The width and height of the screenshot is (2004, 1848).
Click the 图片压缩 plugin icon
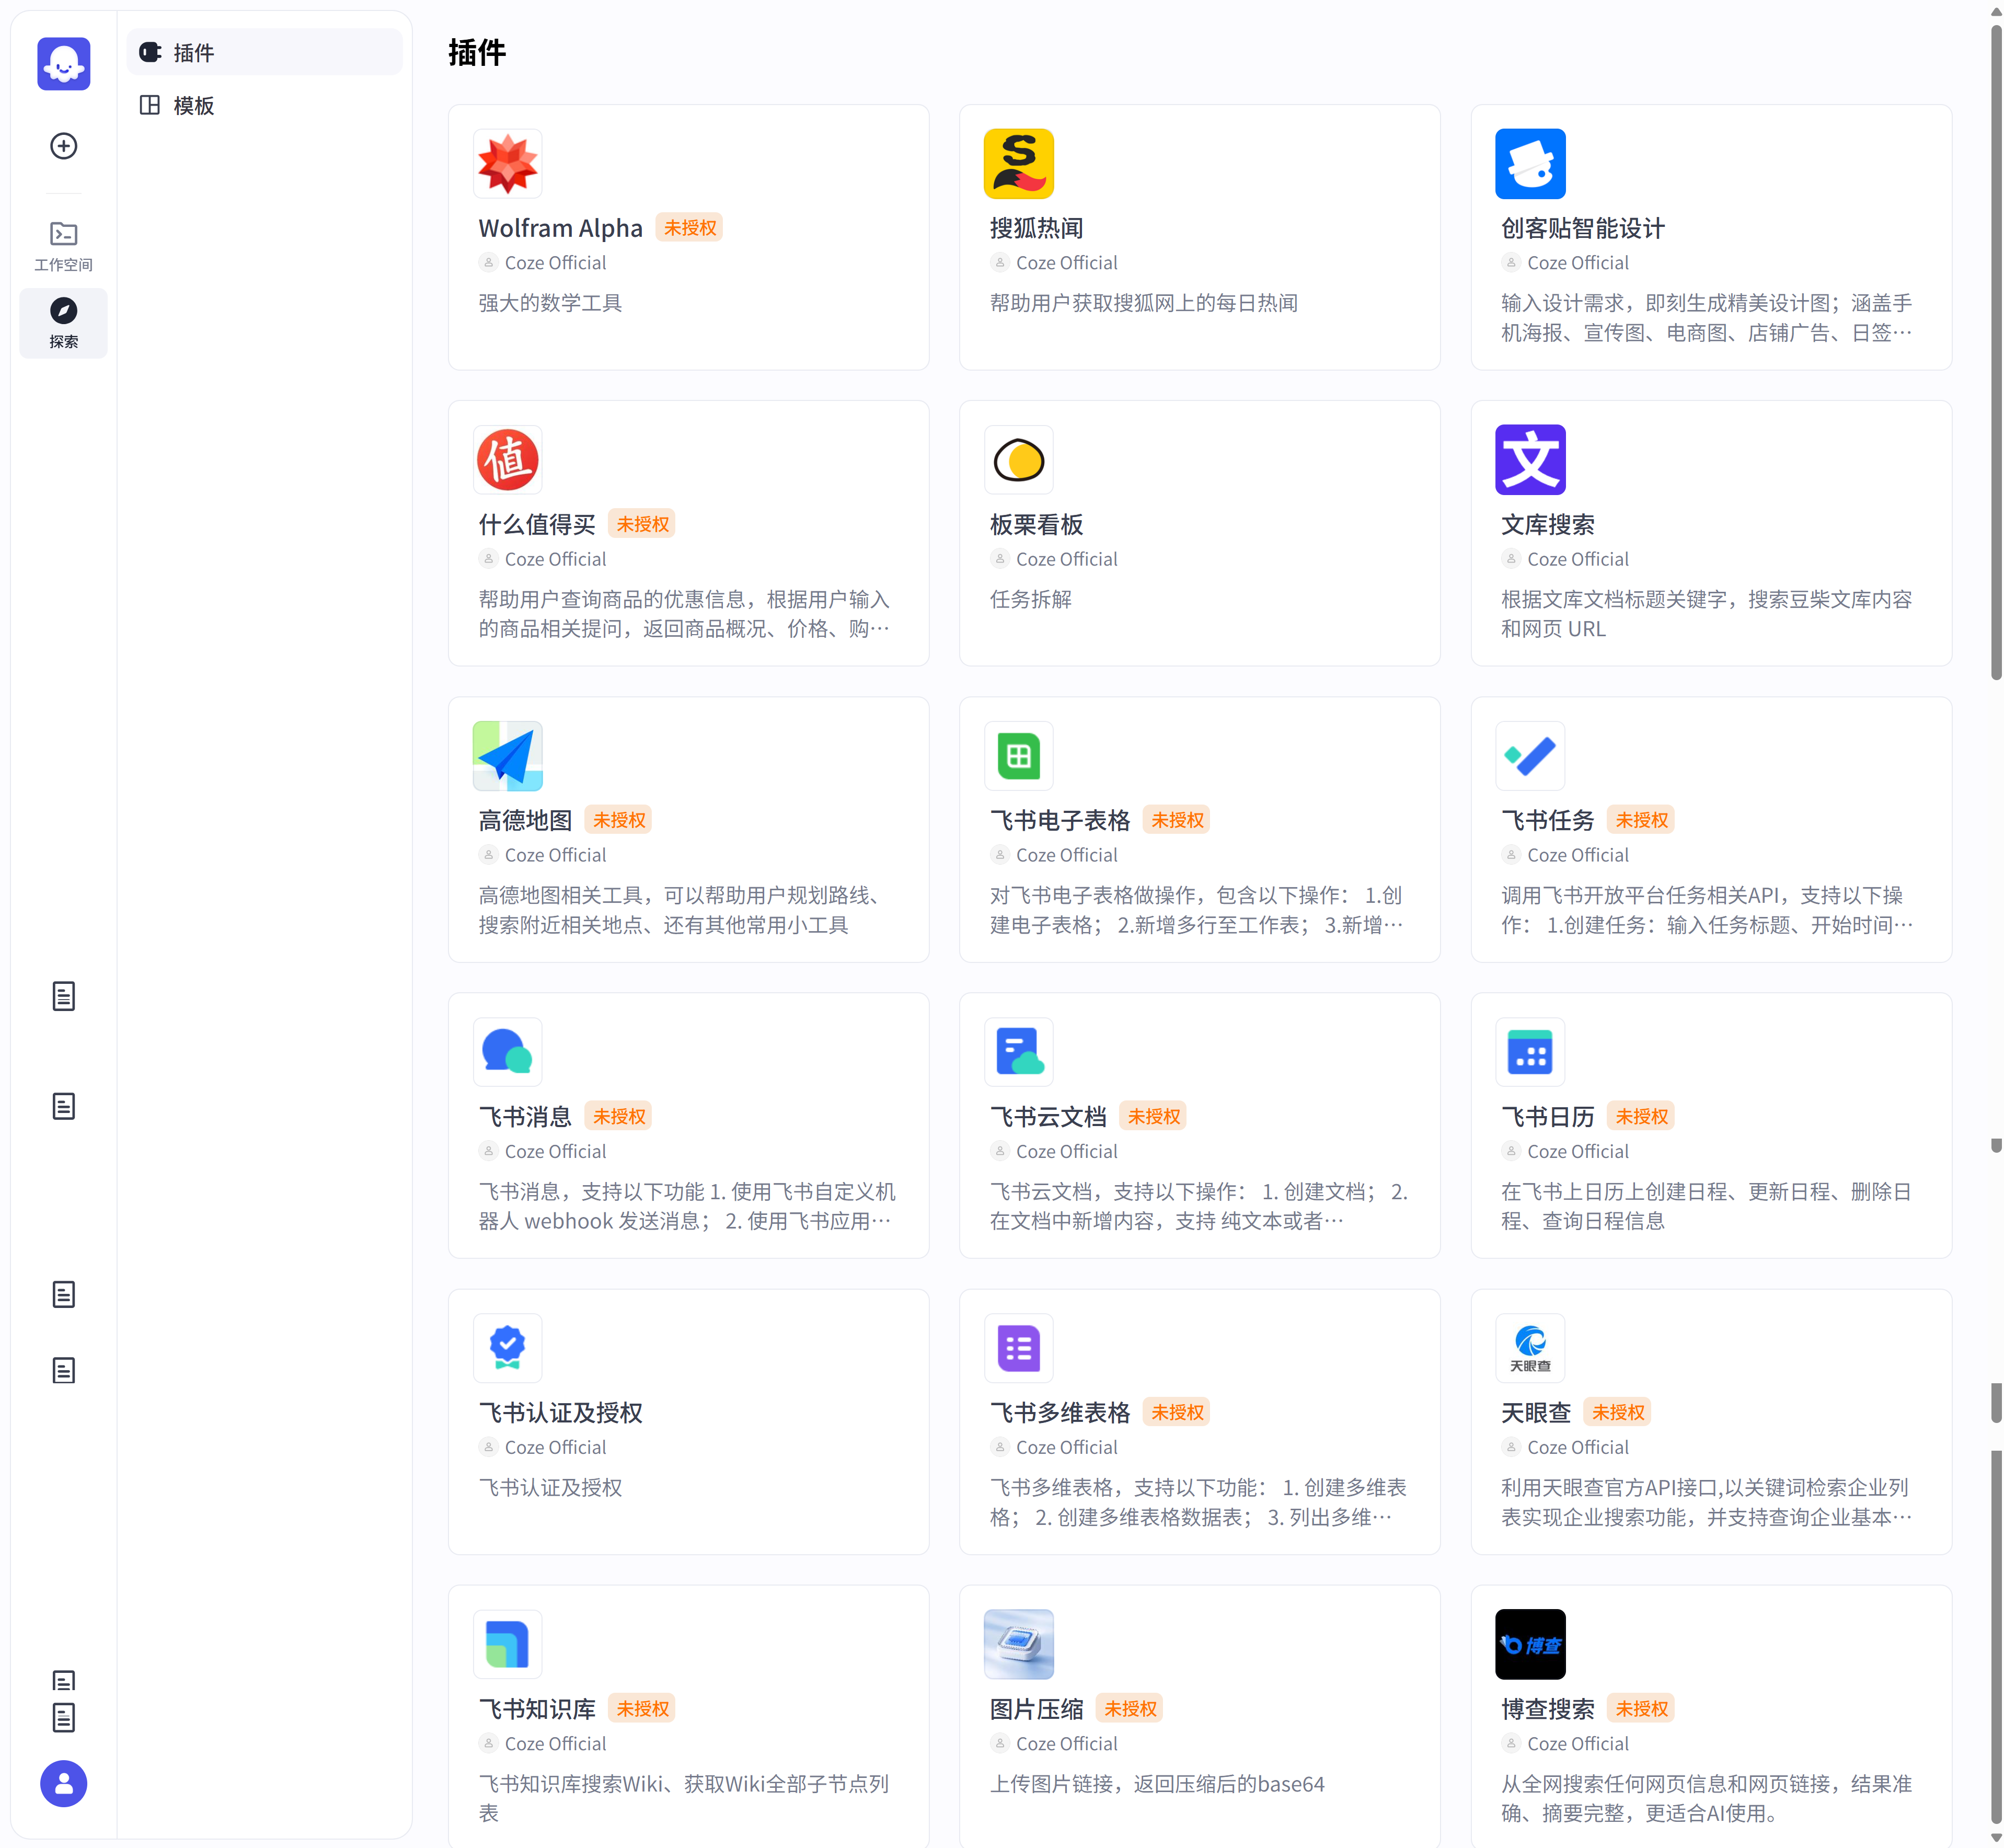point(1019,1644)
